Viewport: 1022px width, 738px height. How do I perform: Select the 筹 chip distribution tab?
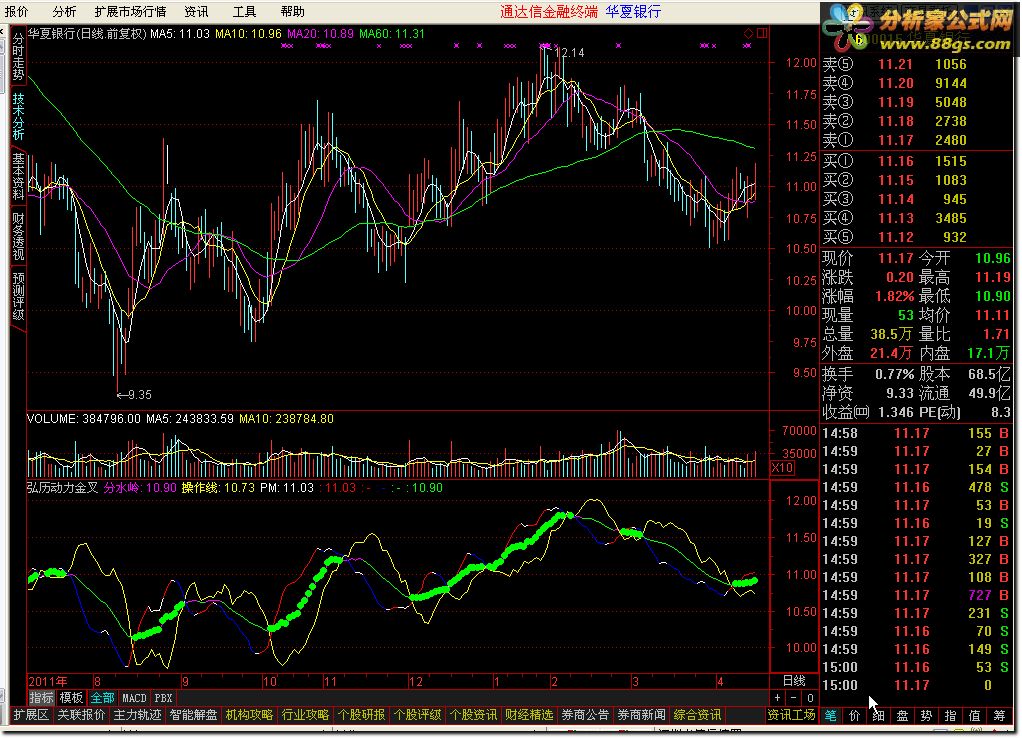coord(999,715)
